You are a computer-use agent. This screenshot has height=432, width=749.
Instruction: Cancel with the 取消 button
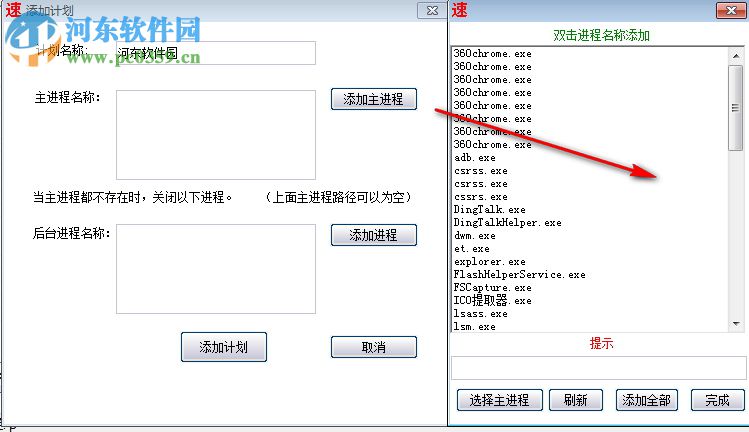(x=374, y=347)
